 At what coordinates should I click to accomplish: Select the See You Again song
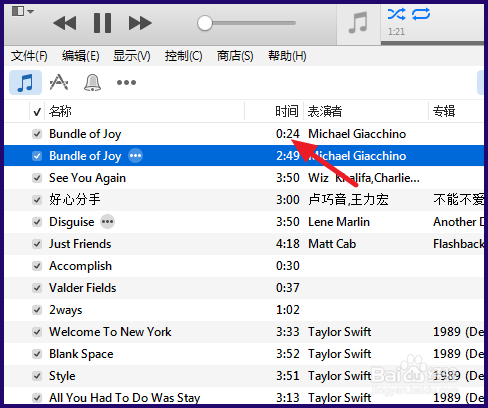tap(87, 178)
